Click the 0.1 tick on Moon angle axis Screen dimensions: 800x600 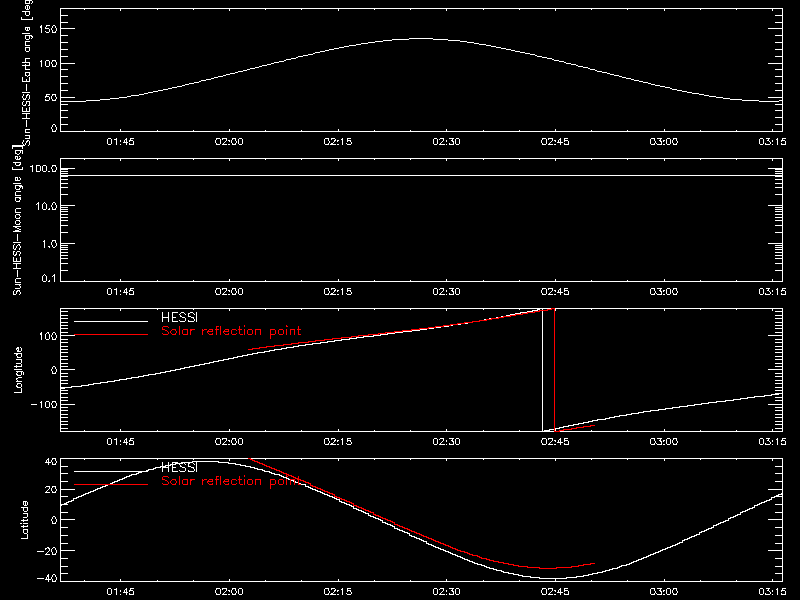49,279
